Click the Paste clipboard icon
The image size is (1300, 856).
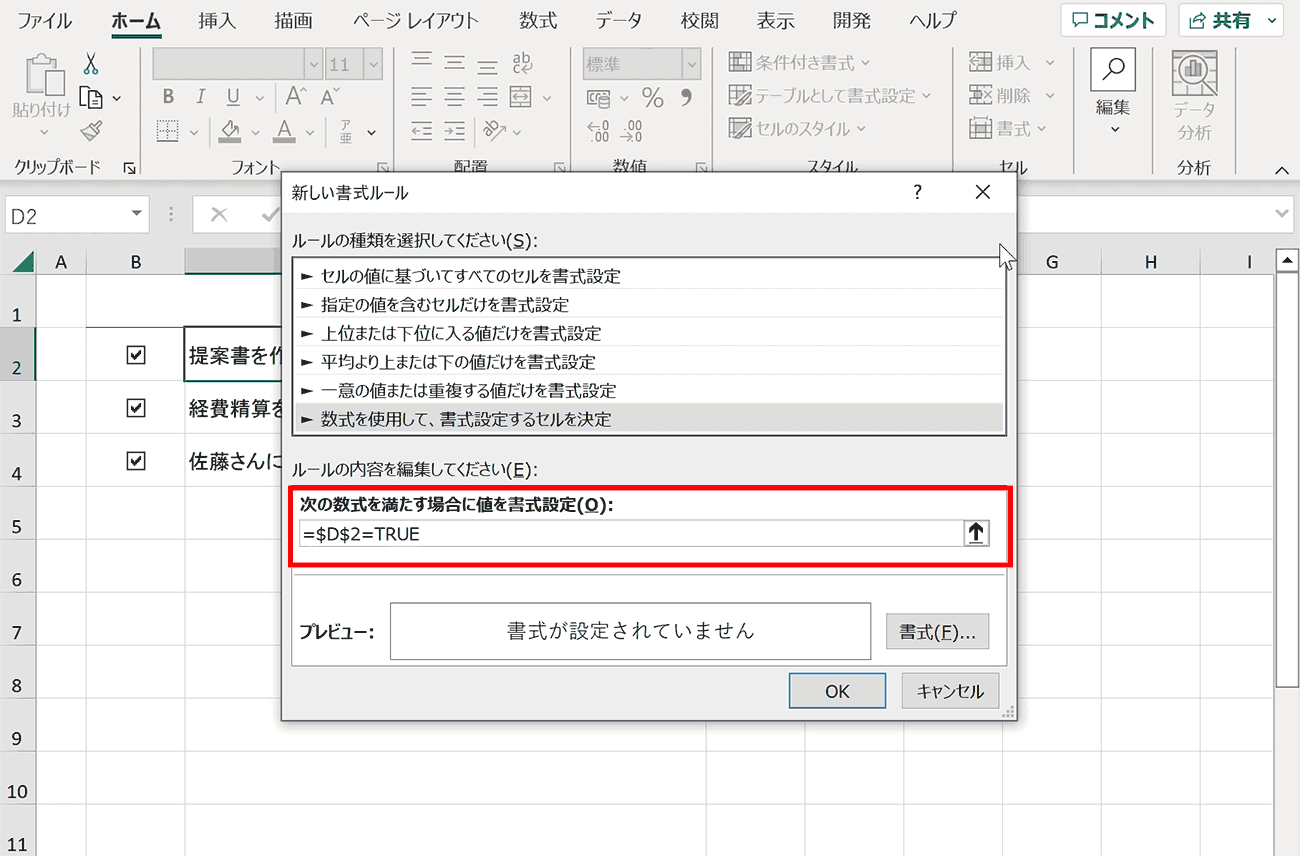(43, 76)
